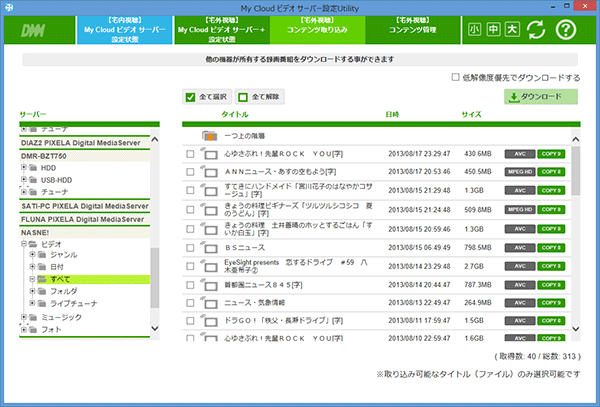Click folder icon beside HDD
This screenshot has height=407, width=600.
click(x=33, y=168)
